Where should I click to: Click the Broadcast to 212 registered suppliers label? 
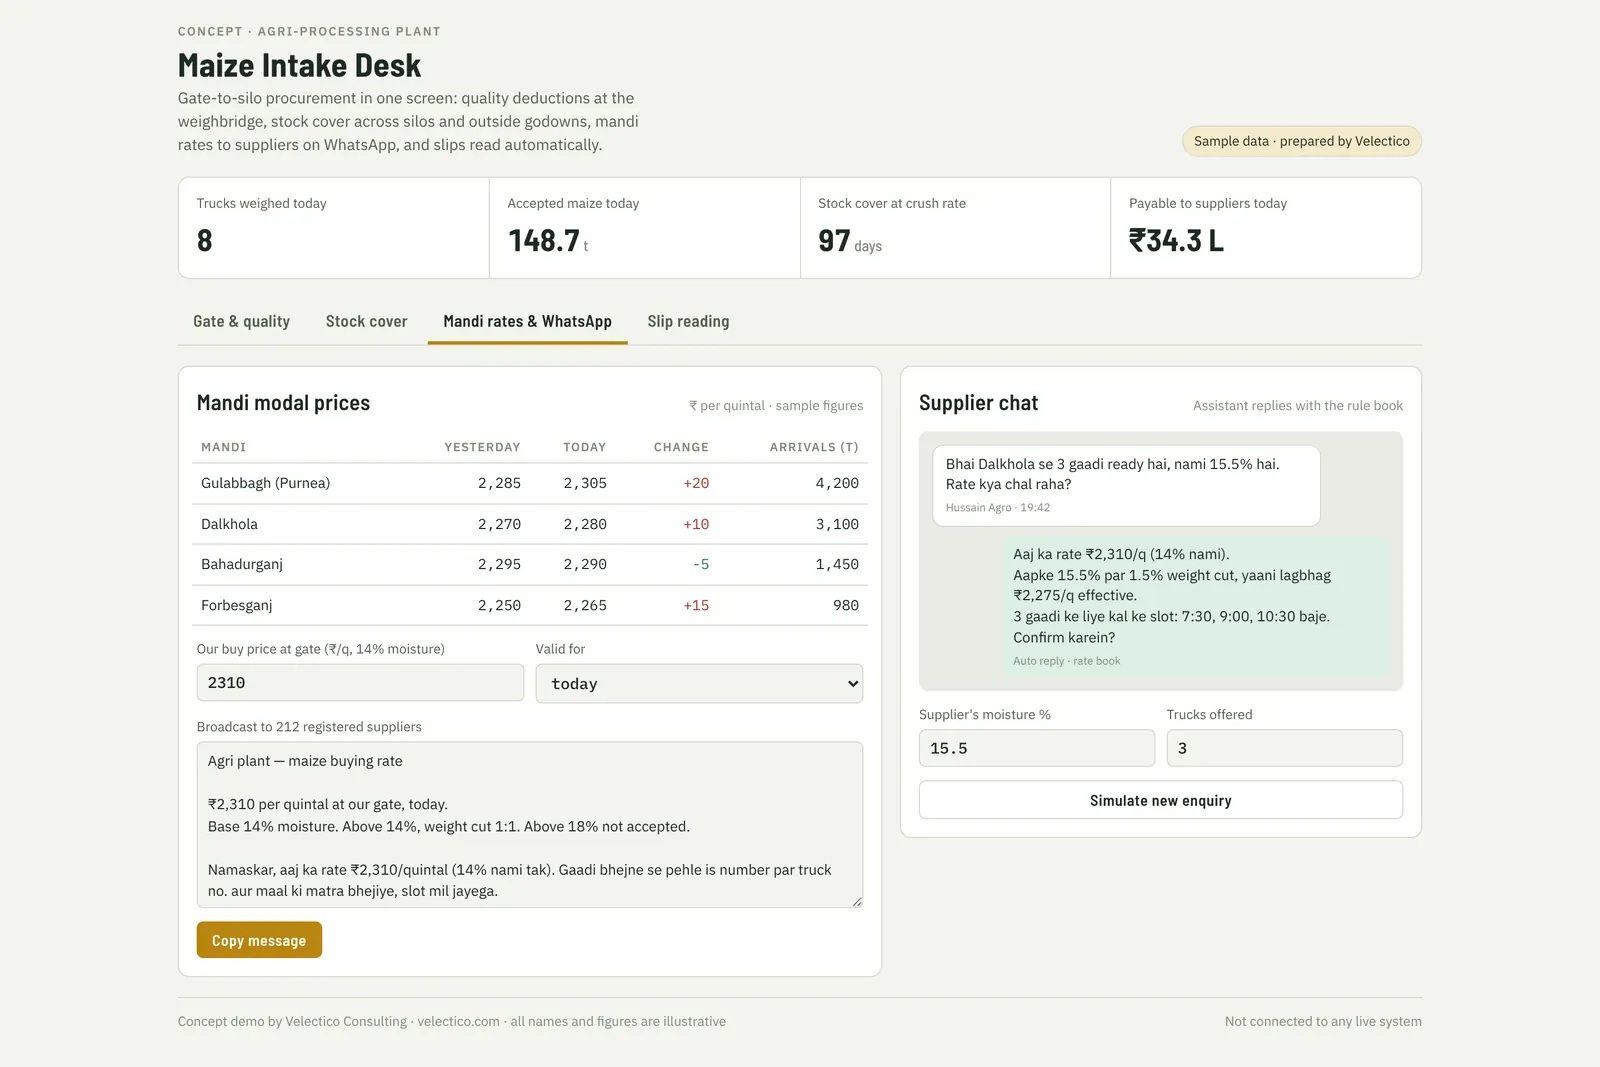(309, 727)
